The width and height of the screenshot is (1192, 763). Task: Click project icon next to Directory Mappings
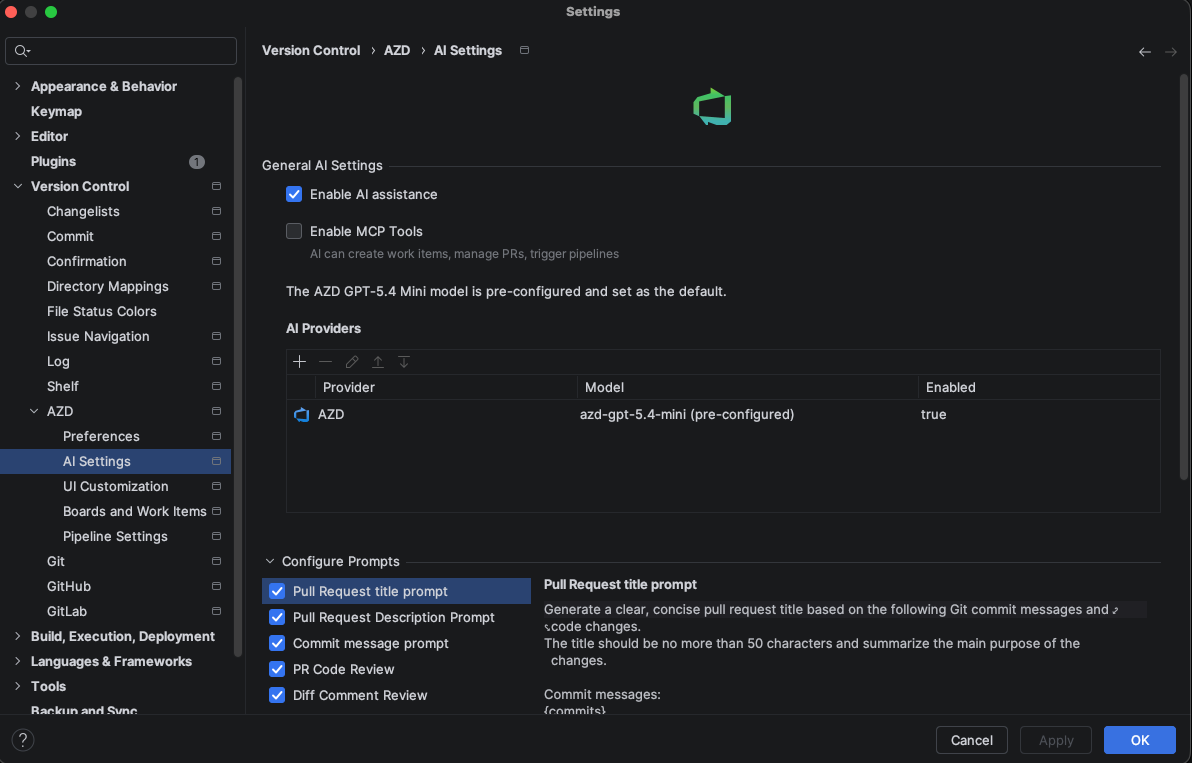(216, 287)
